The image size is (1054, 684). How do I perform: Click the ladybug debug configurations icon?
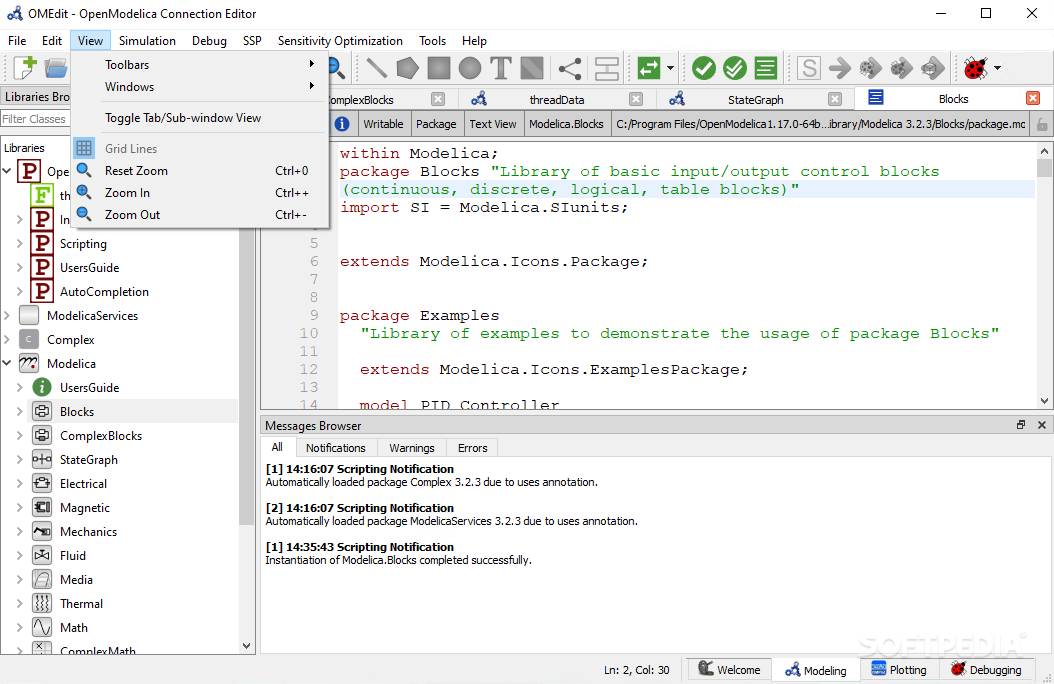(x=975, y=68)
